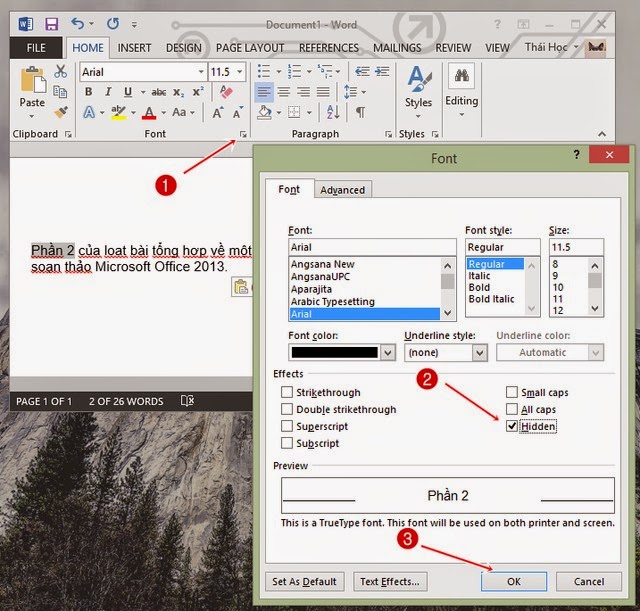Screen dimensions: 640x611
Task: Switch to the Advanced tab in Font dialog
Action: coord(342,190)
